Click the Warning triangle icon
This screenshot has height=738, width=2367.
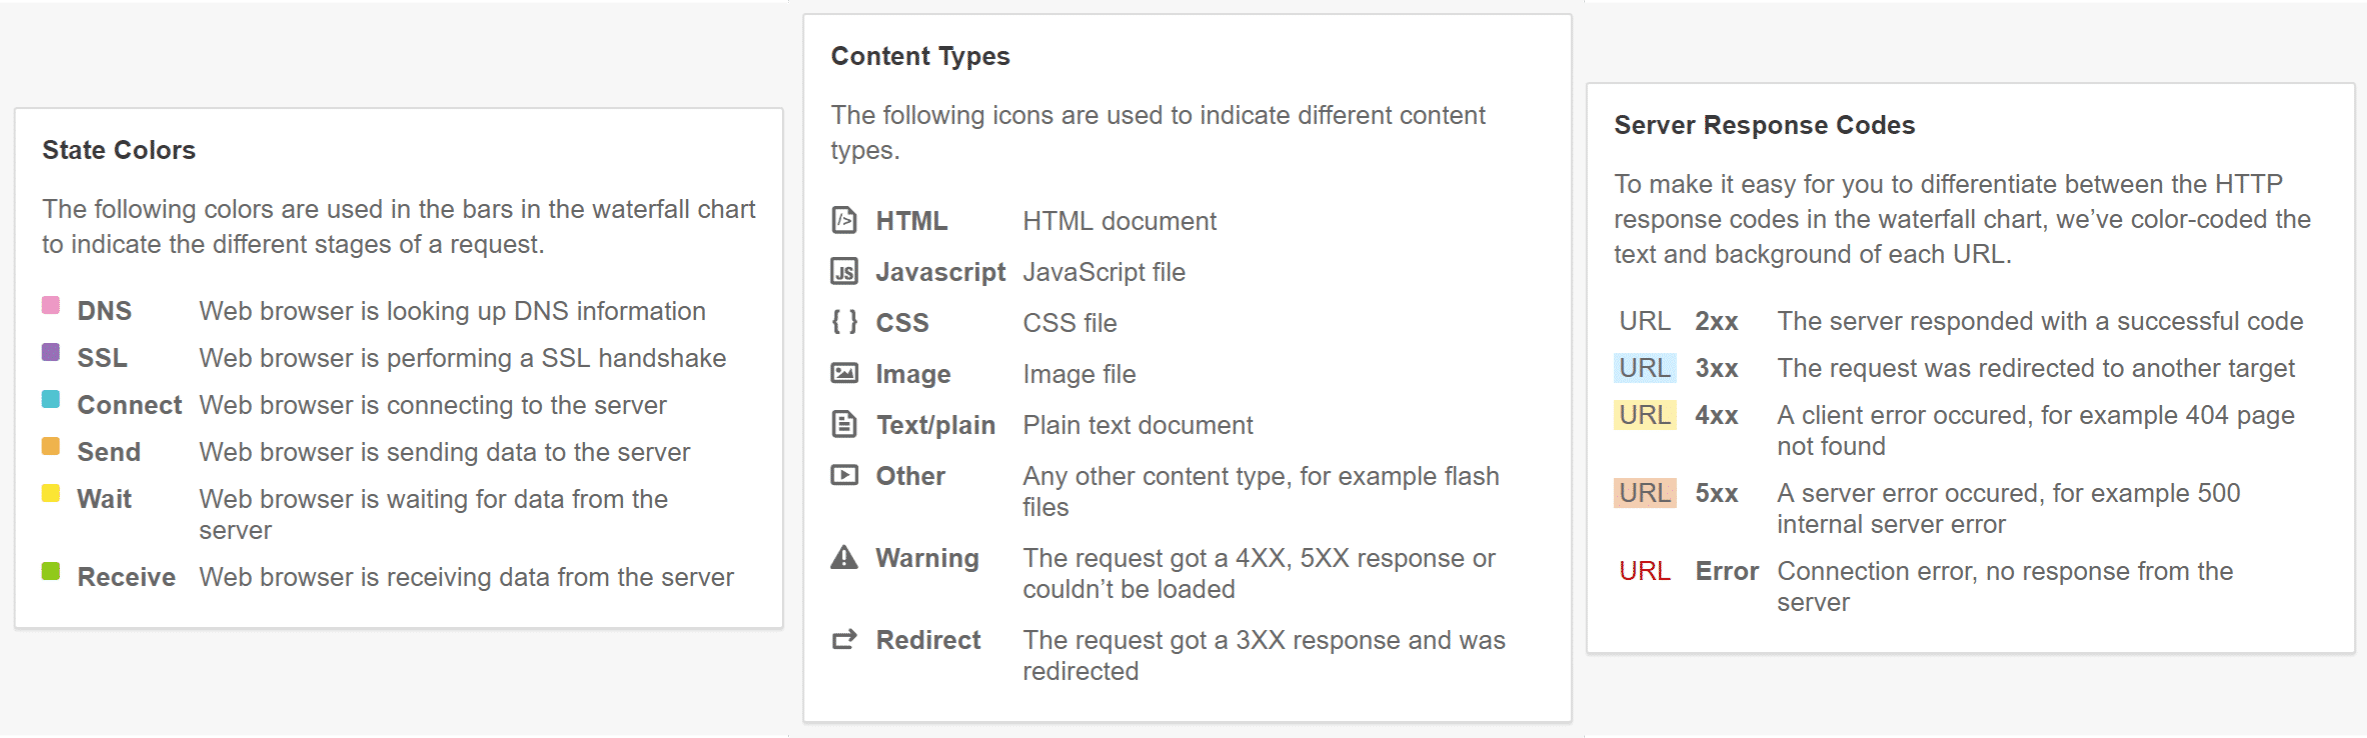click(844, 557)
